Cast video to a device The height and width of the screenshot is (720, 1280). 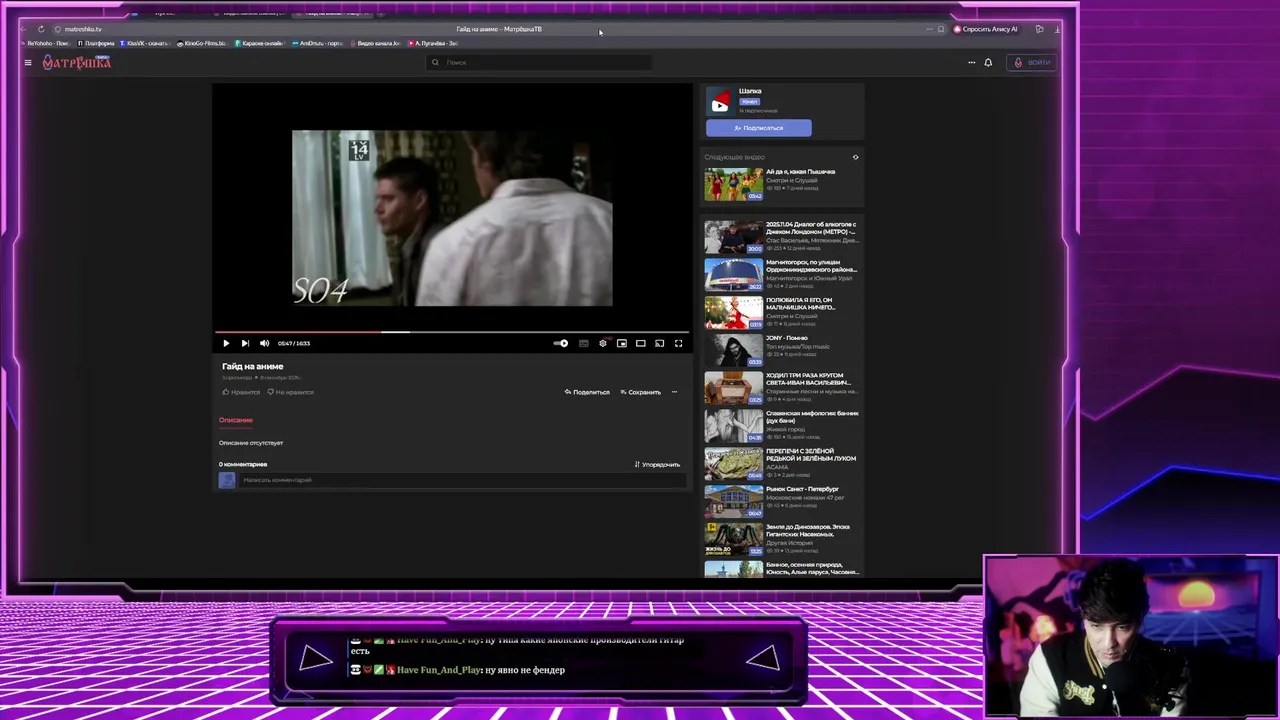660,343
